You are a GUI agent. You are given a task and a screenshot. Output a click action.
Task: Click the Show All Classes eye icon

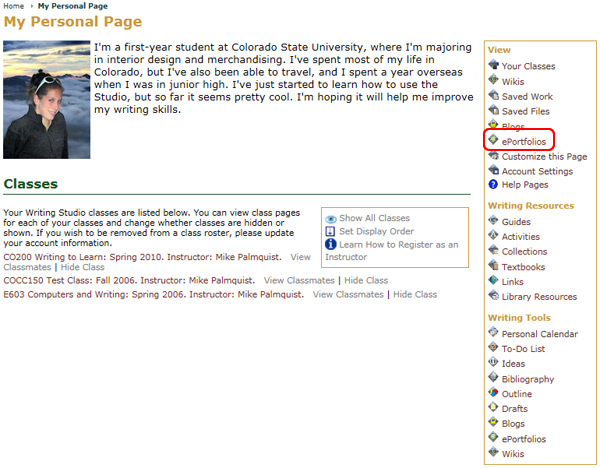tap(331, 219)
